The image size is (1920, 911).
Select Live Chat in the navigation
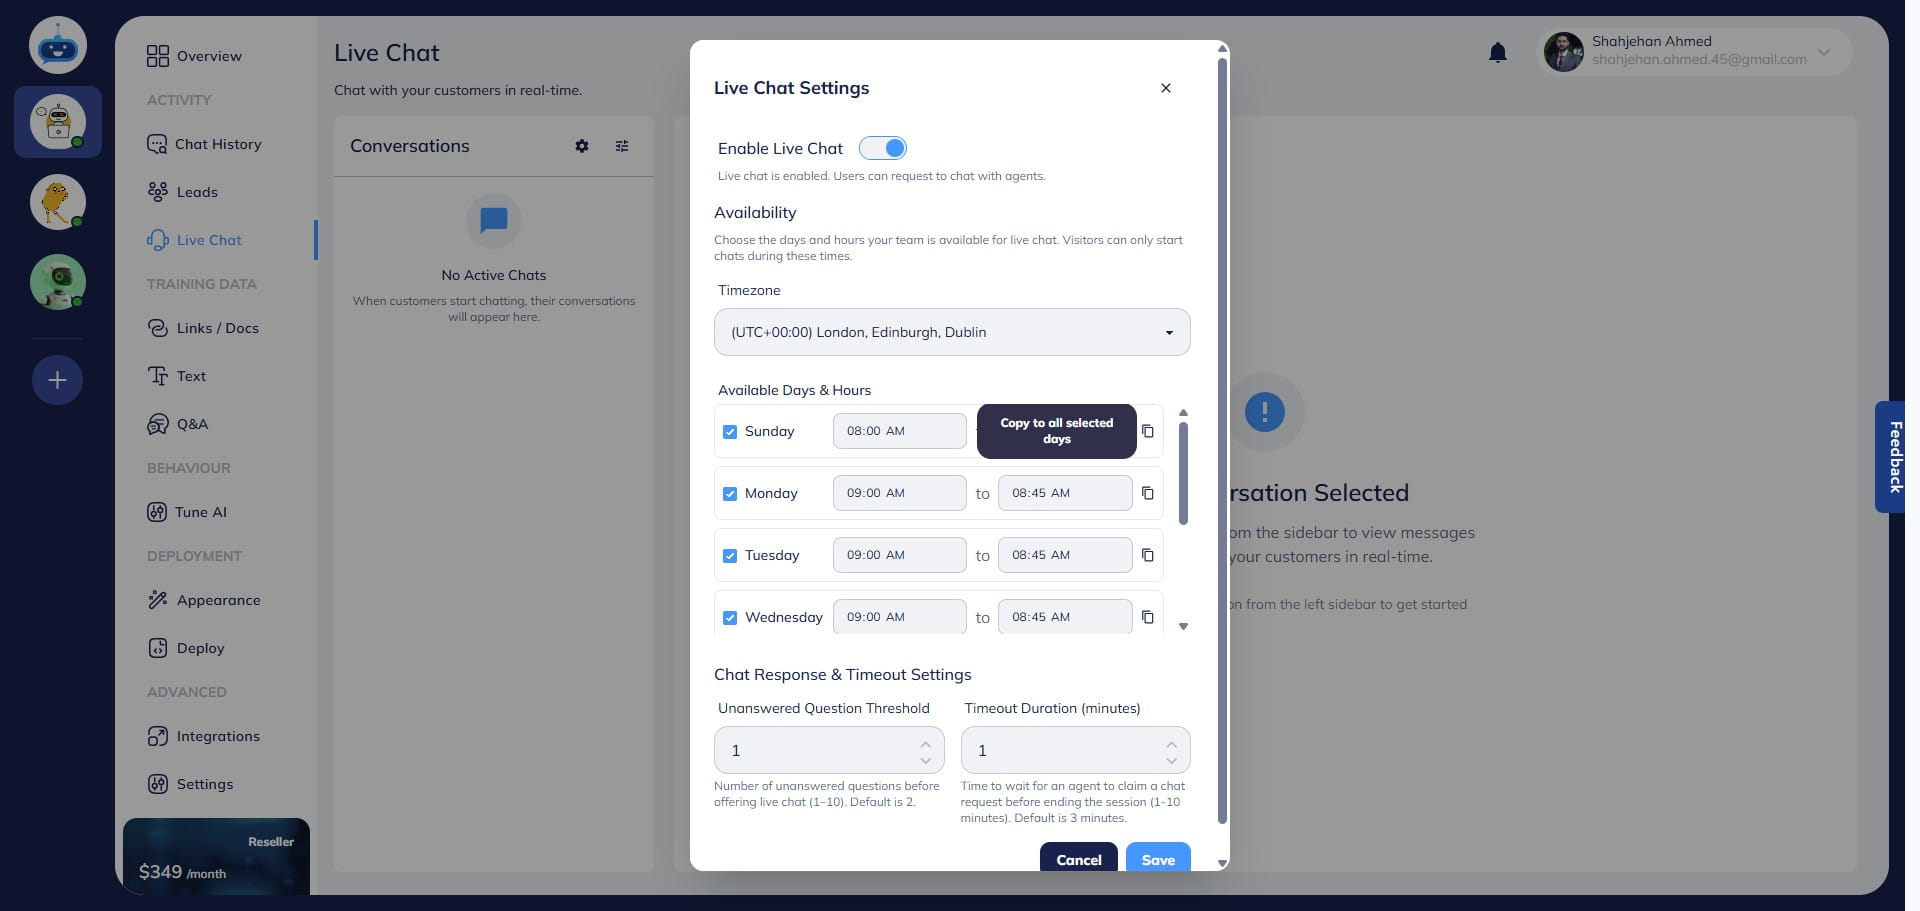tap(207, 239)
